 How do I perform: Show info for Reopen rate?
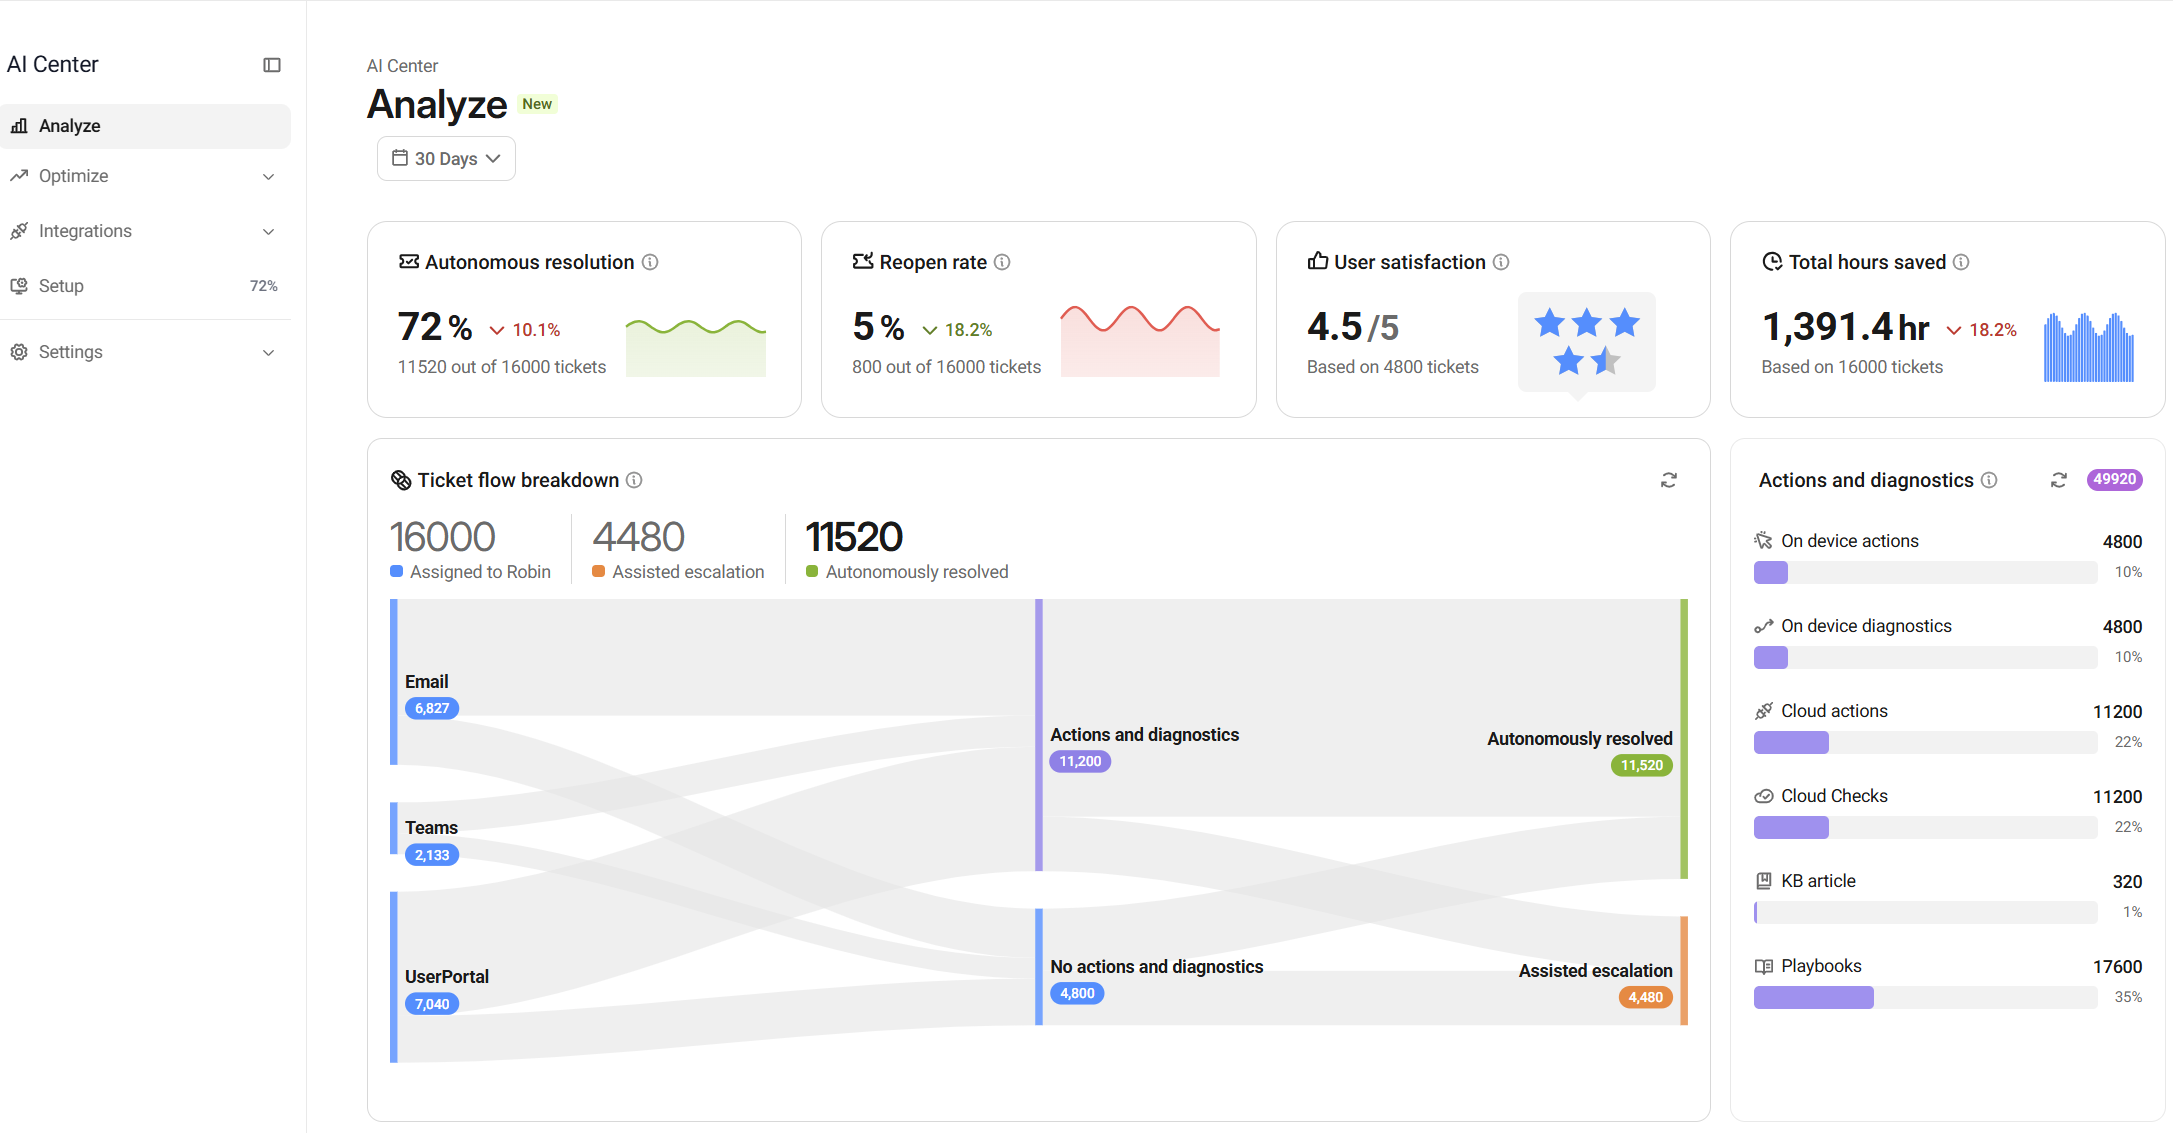coord(1002,262)
